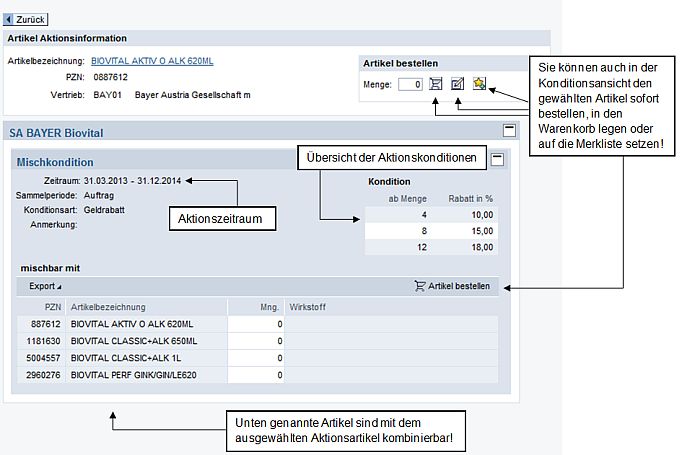Click the ab Menge 12 condition cell
Viewport: 680px width, 455px height.
point(422,247)
